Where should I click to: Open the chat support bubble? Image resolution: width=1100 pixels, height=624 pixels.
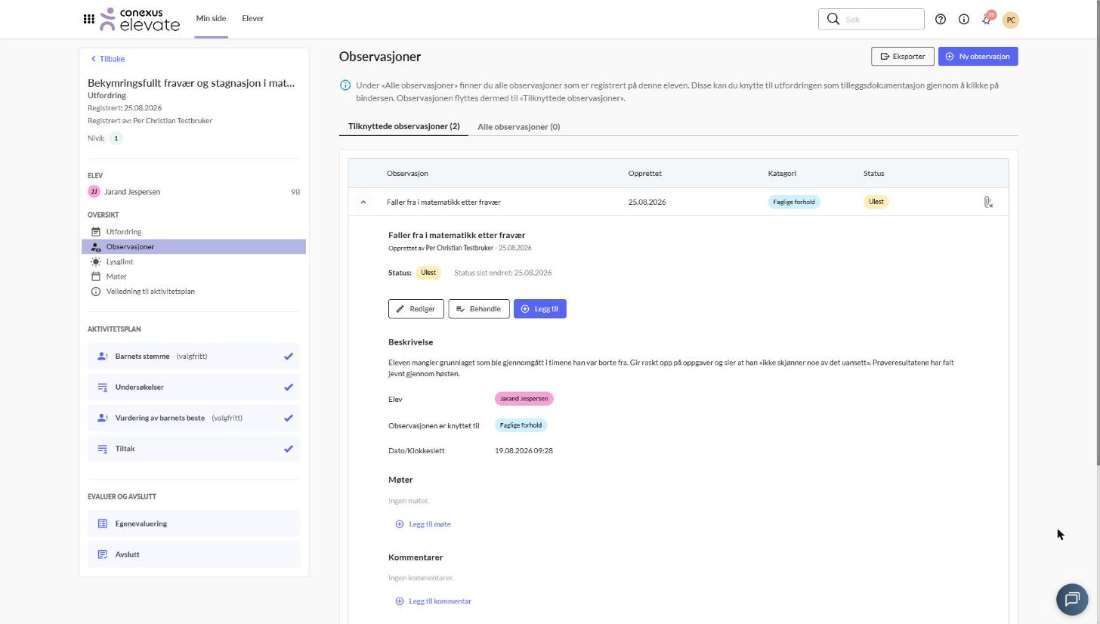[1072, 599]
